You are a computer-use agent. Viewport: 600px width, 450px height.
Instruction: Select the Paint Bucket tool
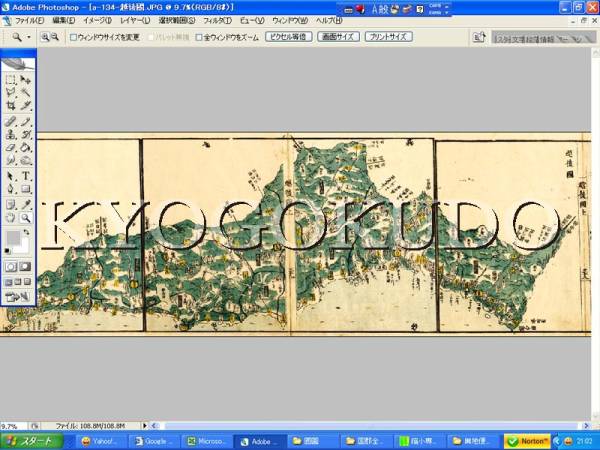pos(25,147)
